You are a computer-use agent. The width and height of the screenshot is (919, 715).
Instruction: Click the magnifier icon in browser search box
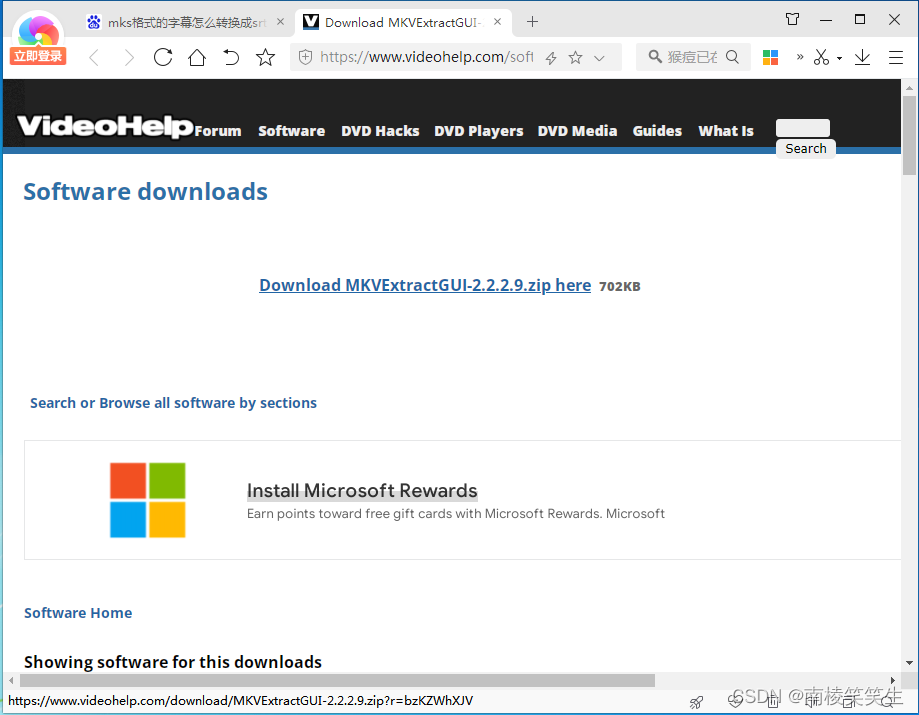(733, 57)
